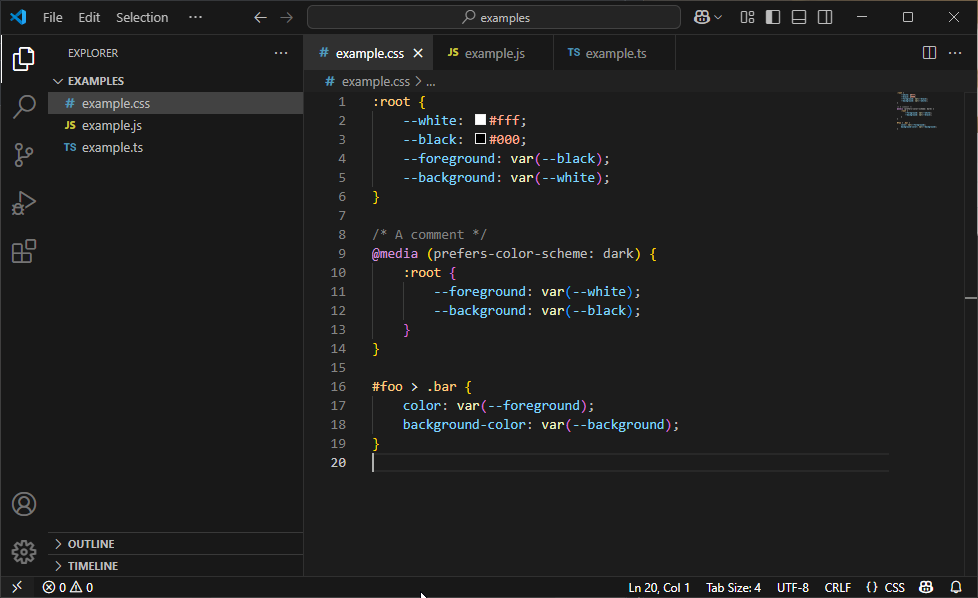This screenshot has width=978, height=598.
Task: Toggle the bottom Panel layout button
Action: click(799, 17)
